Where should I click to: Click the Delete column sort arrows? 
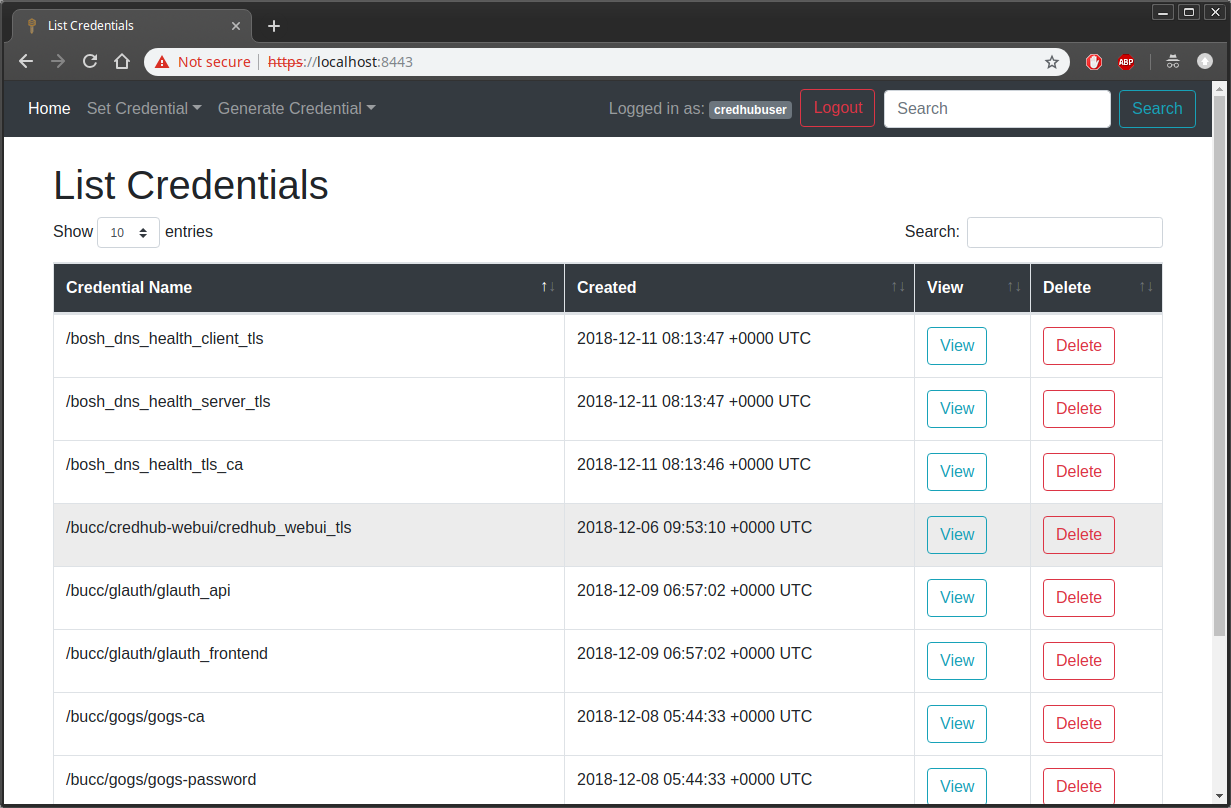(1146, 287)
